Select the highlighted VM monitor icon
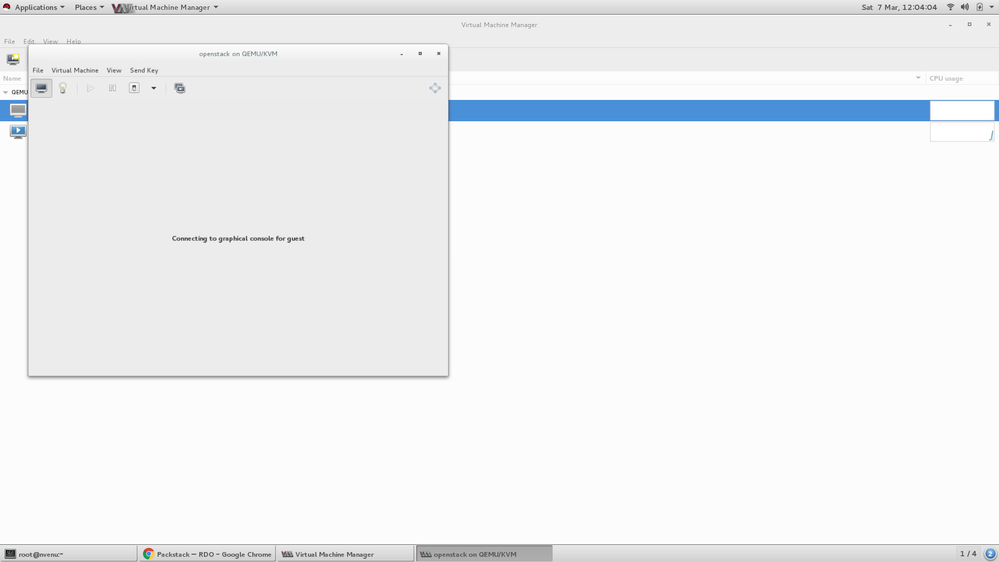Image resolution: width=999 pixels, height=562 pixels. click(x=18, y=110)
